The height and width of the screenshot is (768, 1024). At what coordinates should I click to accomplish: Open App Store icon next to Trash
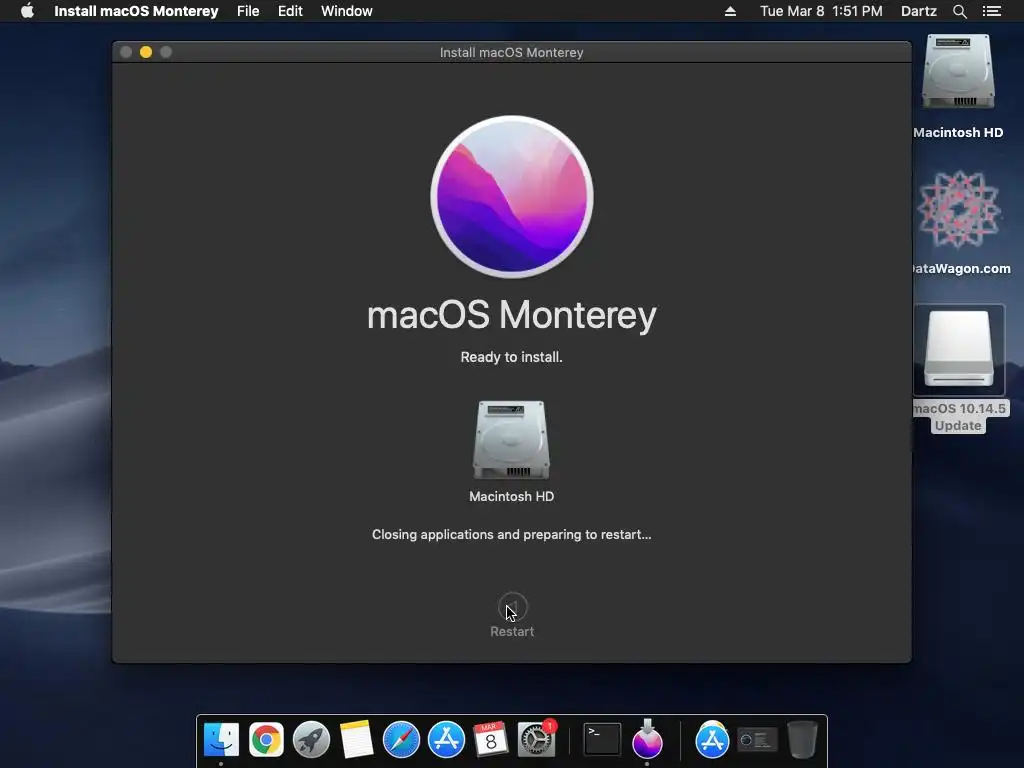point(712,739)
